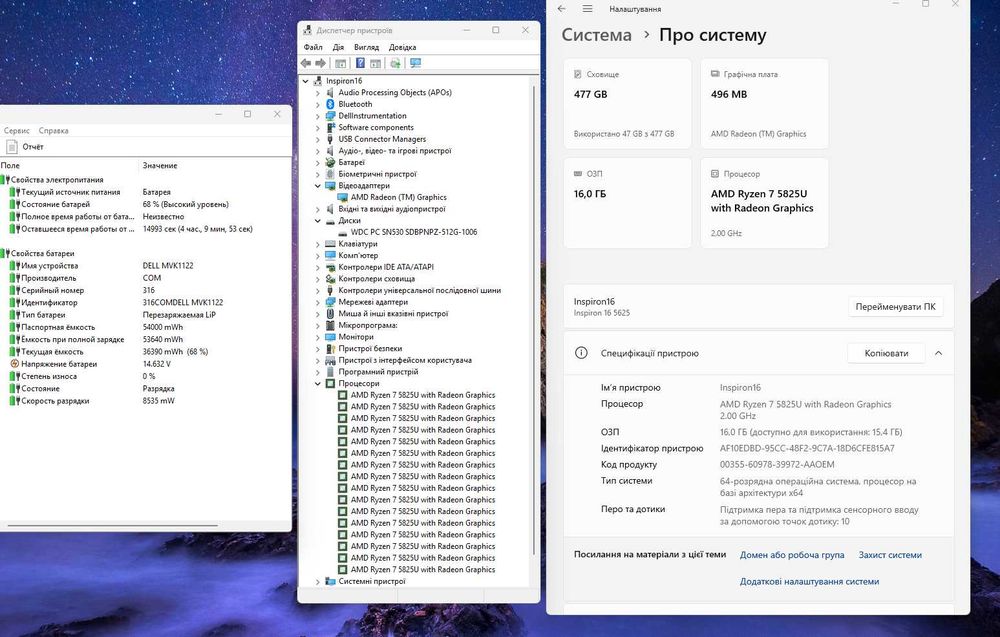
Task: Collapse the Диски category
Action: 318,221
